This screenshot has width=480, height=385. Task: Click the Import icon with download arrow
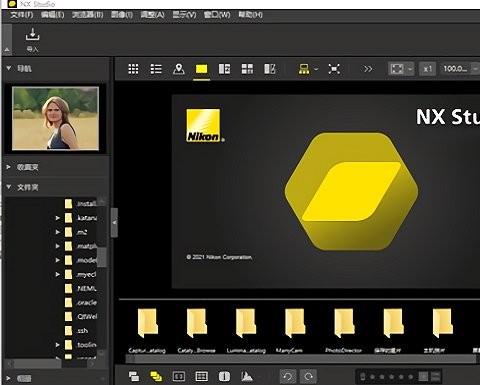(x=33, y=35)
